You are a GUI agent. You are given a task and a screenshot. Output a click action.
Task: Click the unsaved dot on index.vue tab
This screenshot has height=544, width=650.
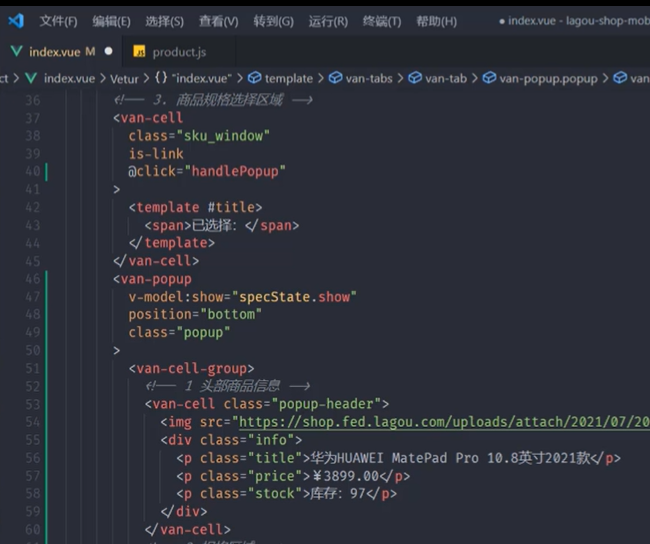point(109,51)
